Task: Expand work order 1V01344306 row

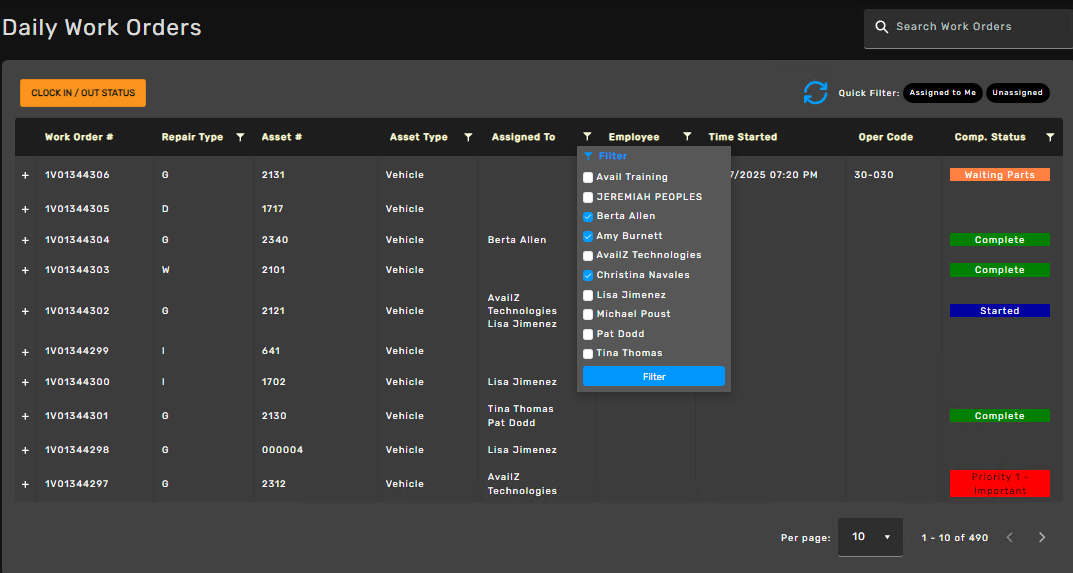Action: coord(25,175)
